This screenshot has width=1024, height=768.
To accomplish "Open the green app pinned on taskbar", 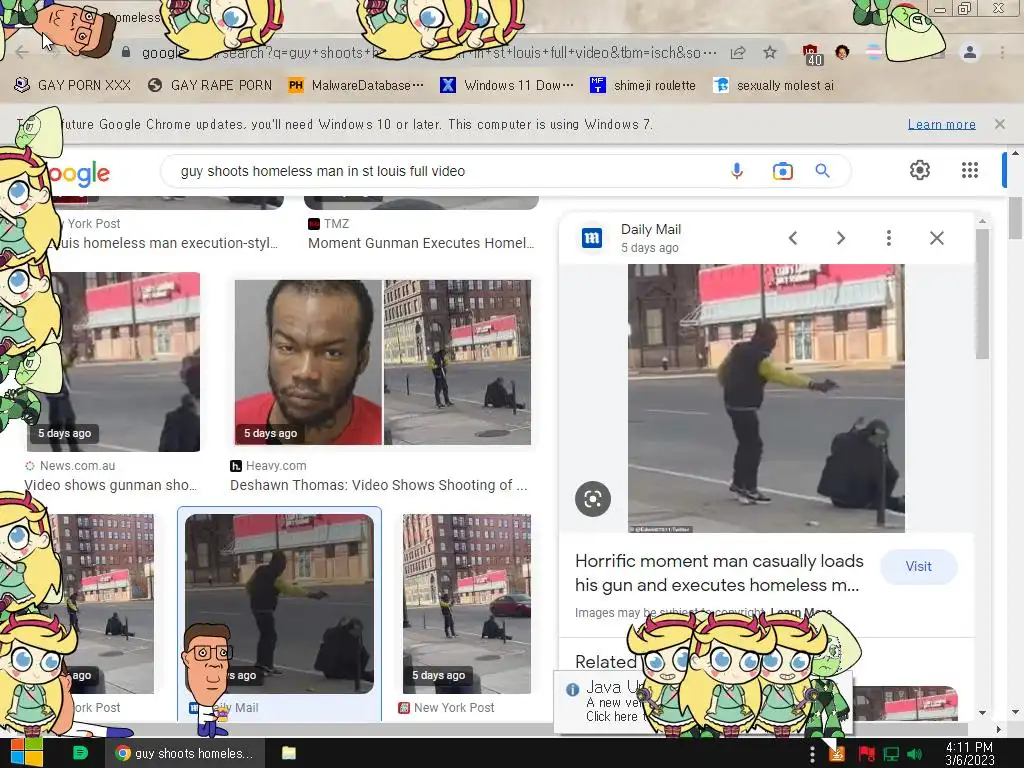I will pyautogui.click(x=80, y=753).
